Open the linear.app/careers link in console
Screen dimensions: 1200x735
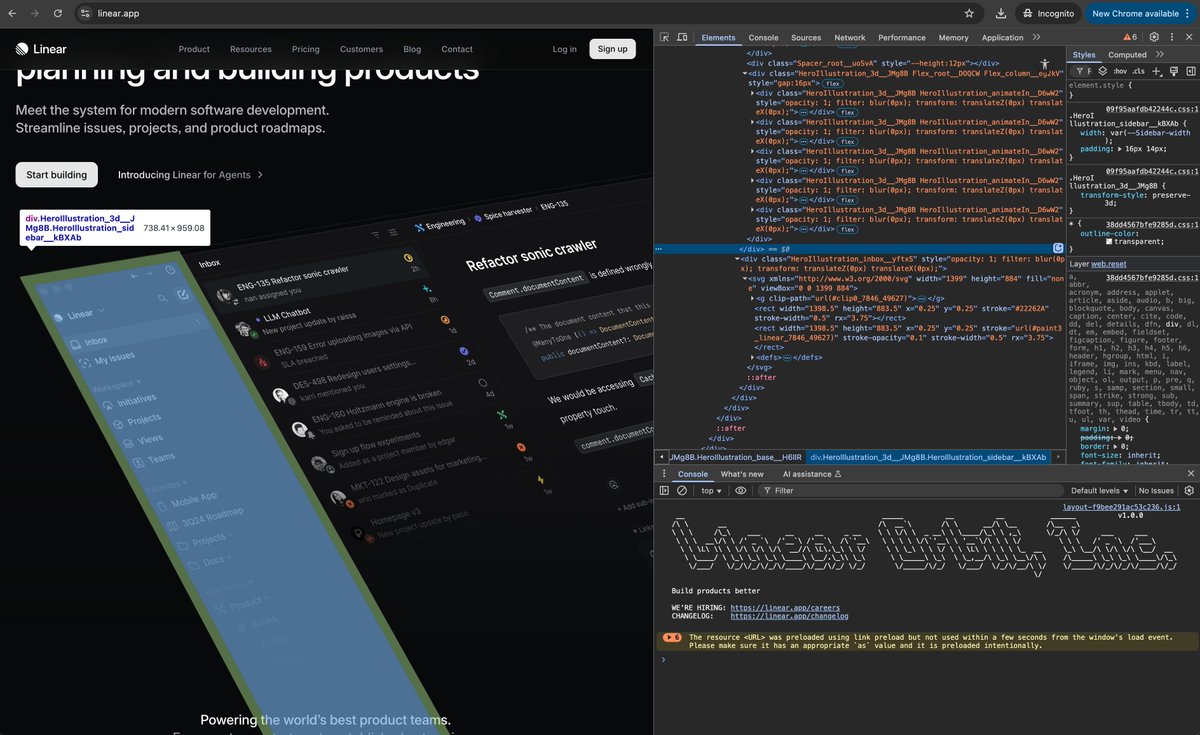pyautogui.click(x=785, y=607)
